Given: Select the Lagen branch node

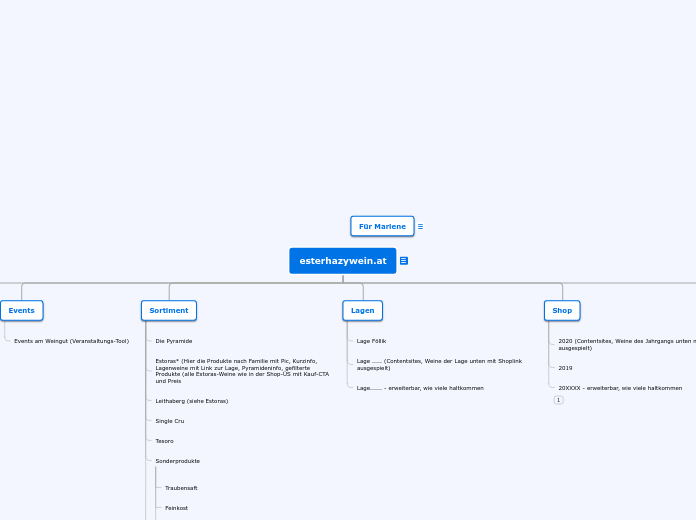Looking at the screenshot, I should (x=363, y=310).
